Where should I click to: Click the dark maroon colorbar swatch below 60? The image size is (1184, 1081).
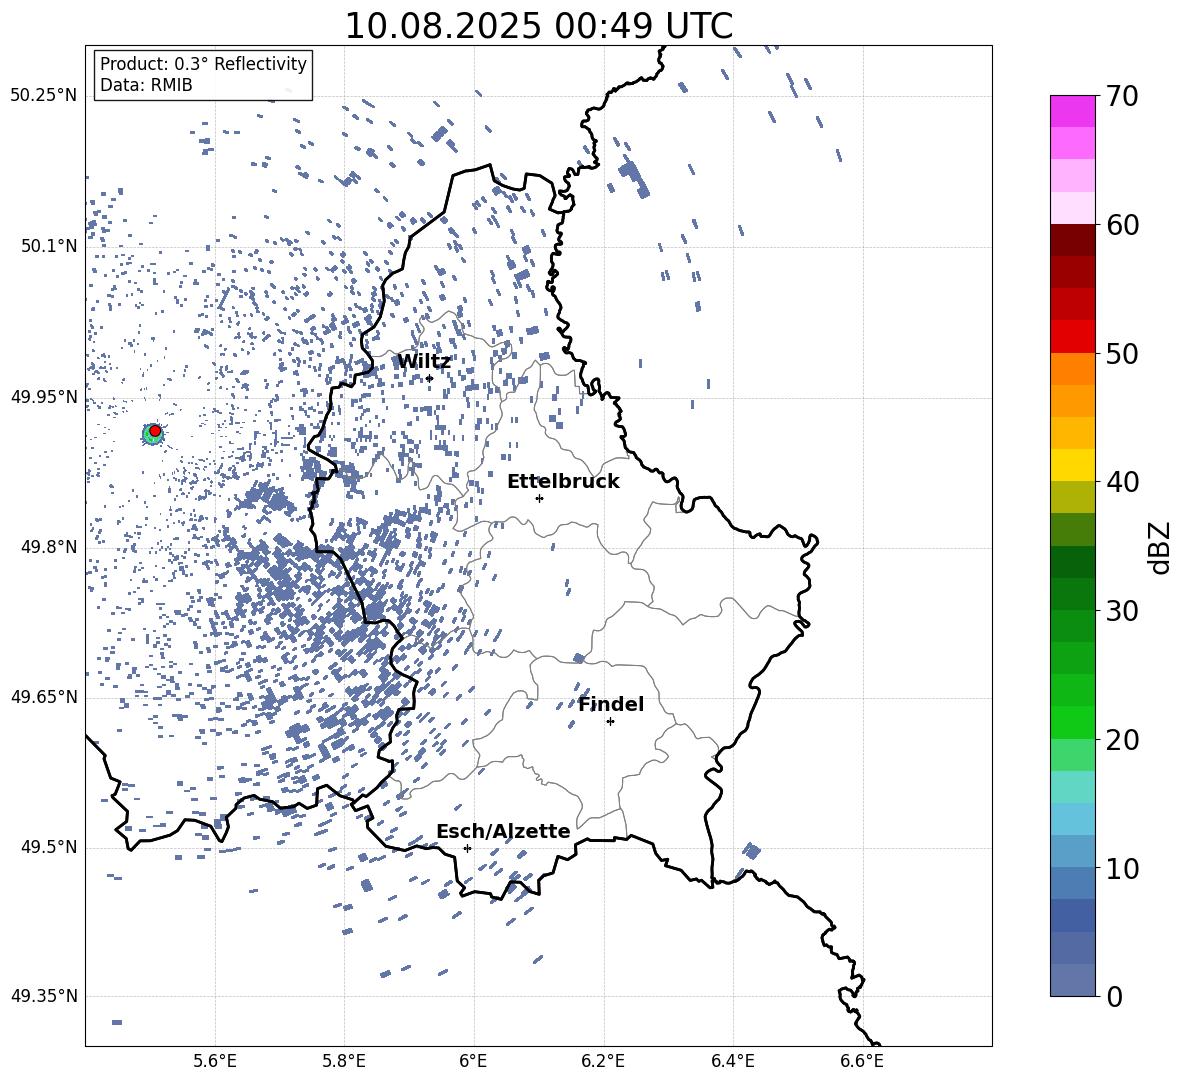(1073, 240)
